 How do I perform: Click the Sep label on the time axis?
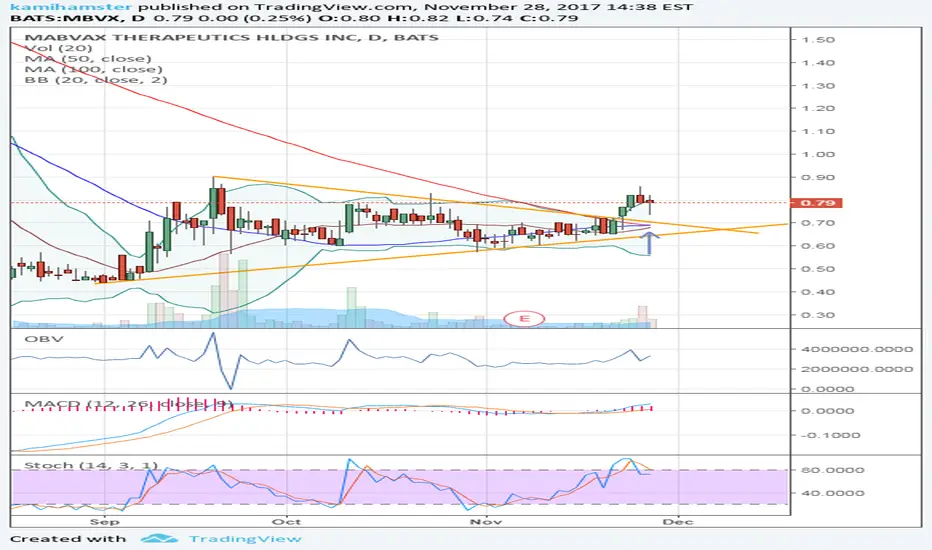[105, 522]
